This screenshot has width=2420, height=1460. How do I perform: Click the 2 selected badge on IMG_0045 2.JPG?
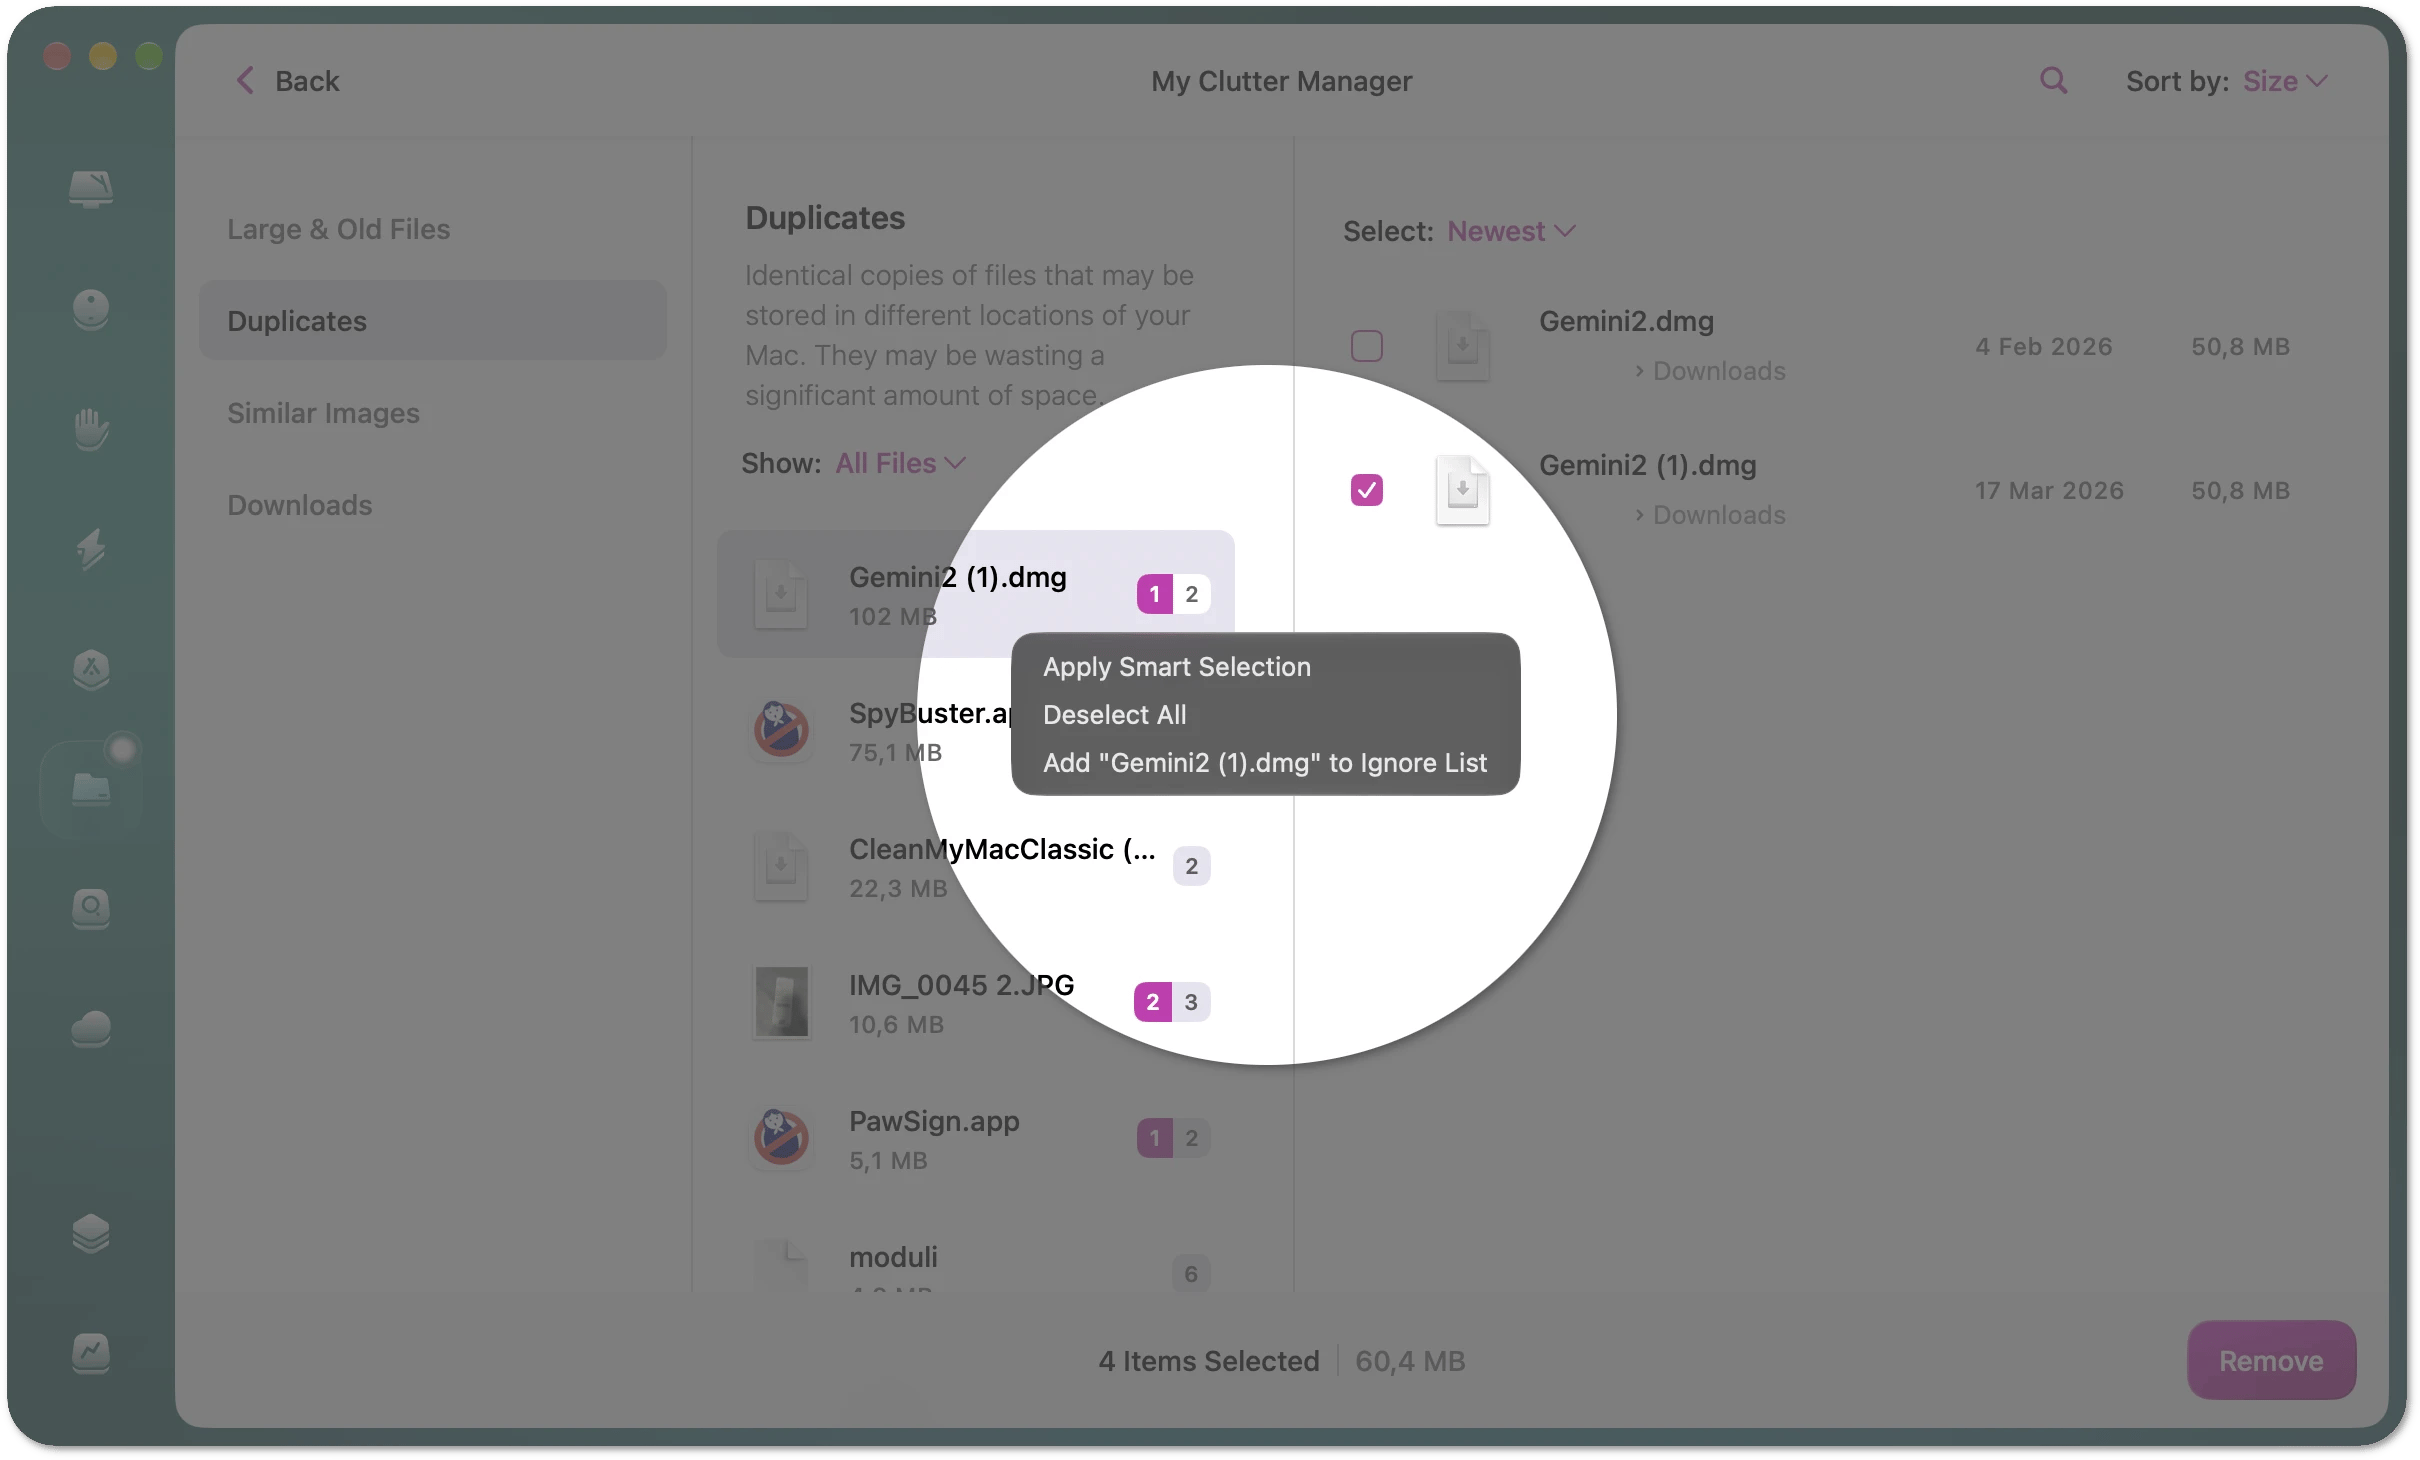(1152, 1002)
